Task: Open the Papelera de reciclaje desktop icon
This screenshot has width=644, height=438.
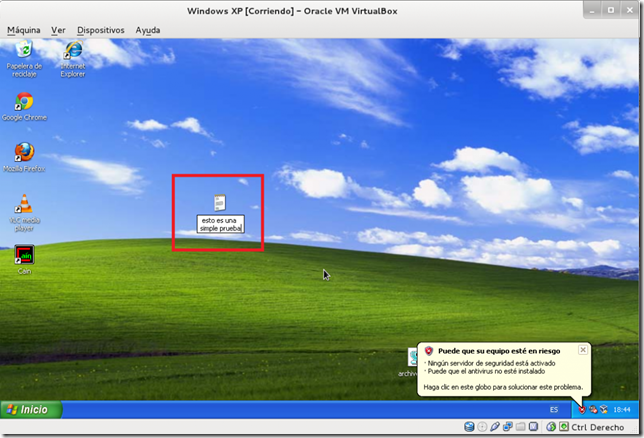Action: (24, 58)
